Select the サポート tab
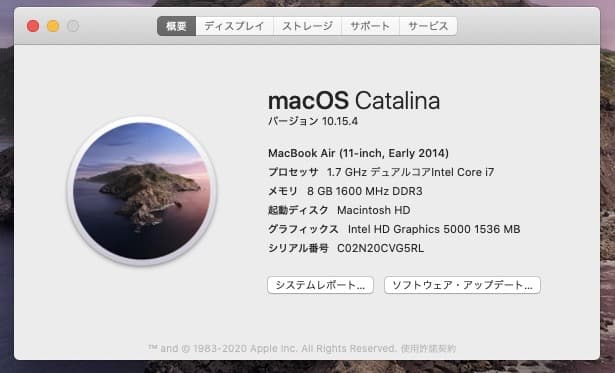 370,26
